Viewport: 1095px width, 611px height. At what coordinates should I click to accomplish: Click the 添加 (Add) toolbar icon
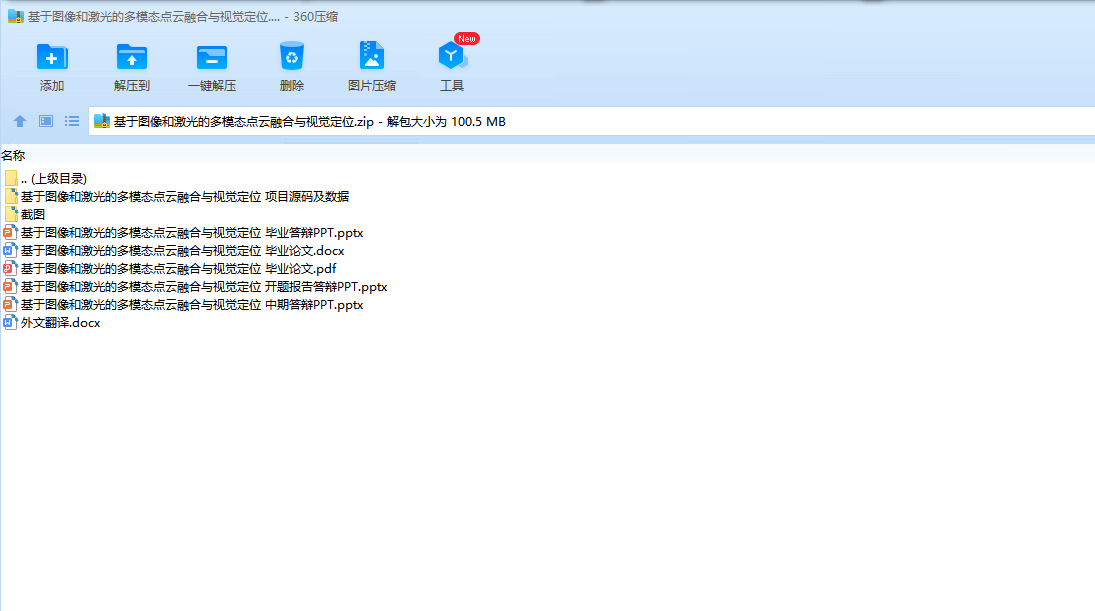(52, 57)
